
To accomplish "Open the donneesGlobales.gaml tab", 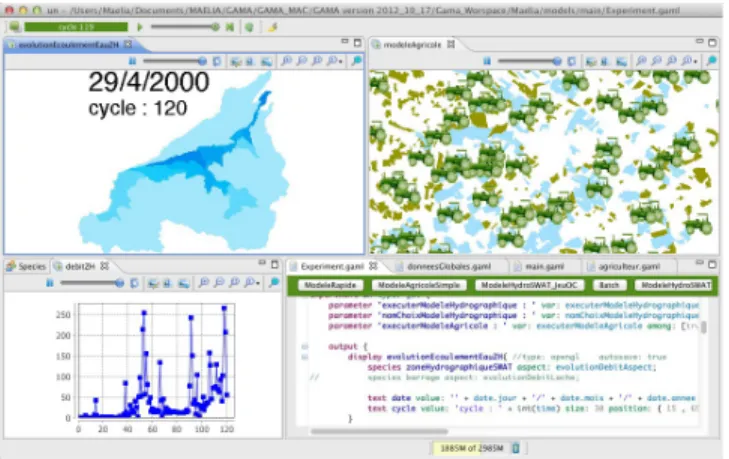I will [x=449, y=266].
